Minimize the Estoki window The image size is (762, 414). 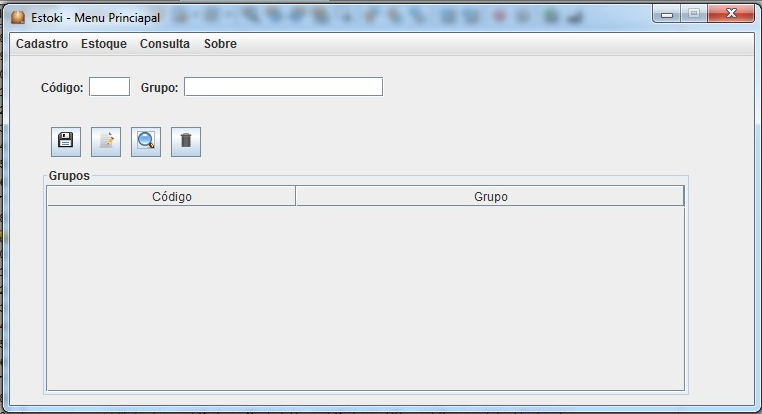coord(667,14)
